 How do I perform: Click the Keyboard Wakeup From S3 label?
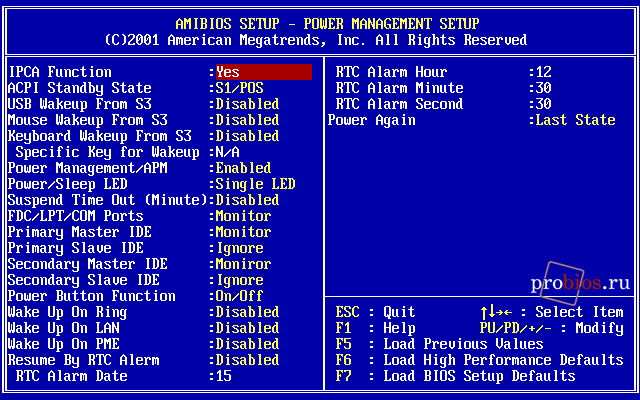click(x=100, y=136)
